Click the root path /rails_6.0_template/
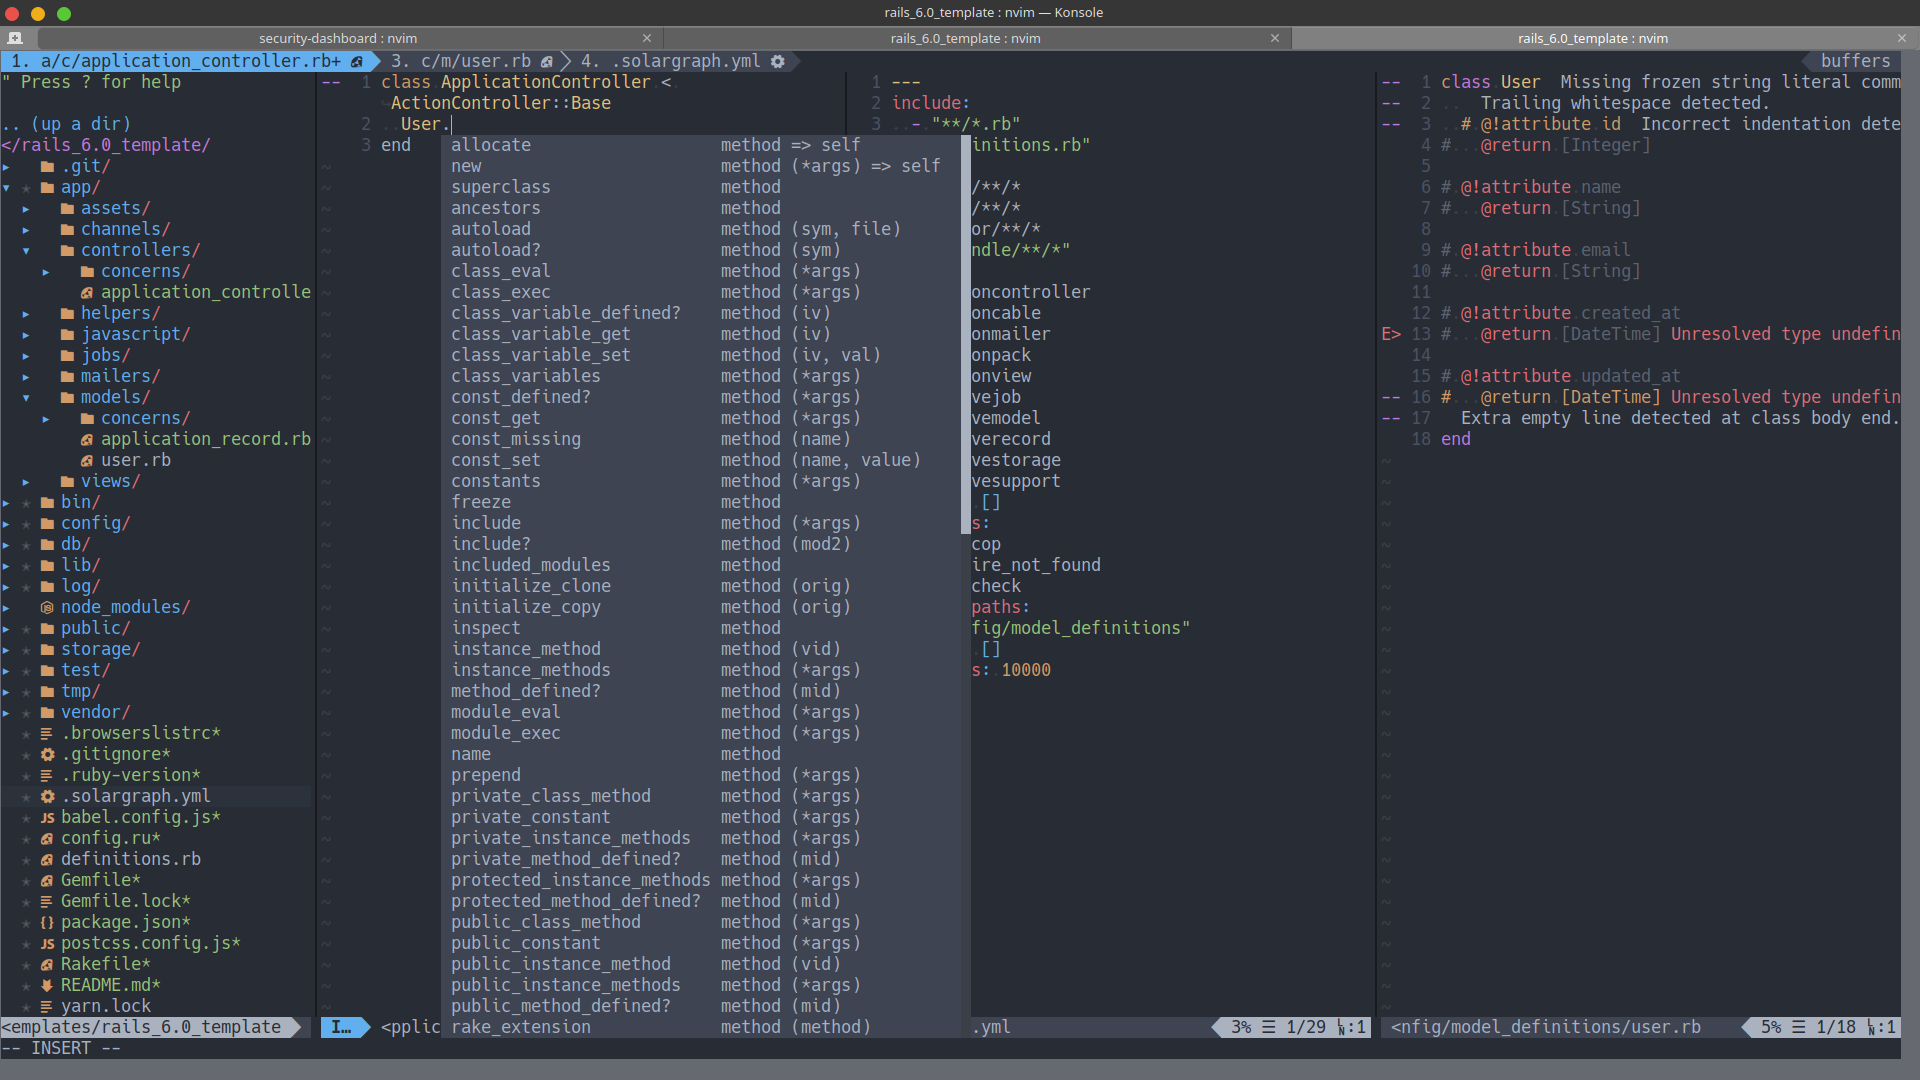Image resolution: width=1920 pixels, height=1080 pixels. pos(106,146)
